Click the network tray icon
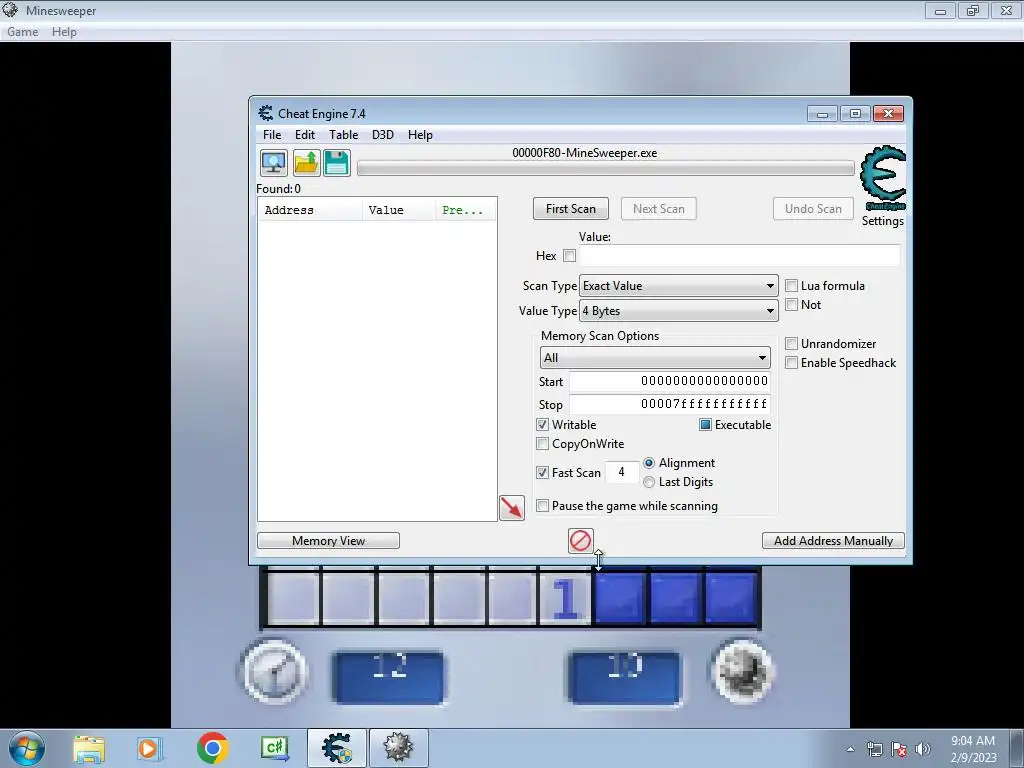The image size is (1024, 768). click(x=874, y=749)
